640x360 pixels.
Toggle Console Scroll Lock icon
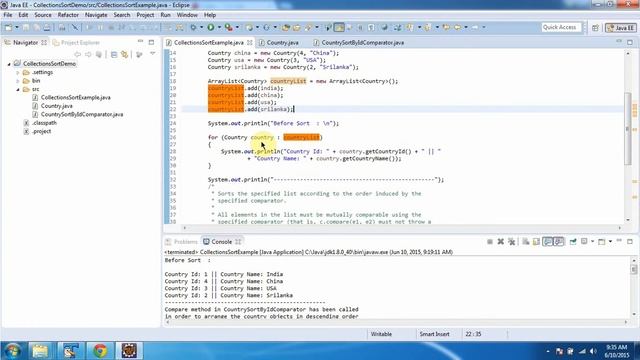pyautogui.click(x=536, y=242)
